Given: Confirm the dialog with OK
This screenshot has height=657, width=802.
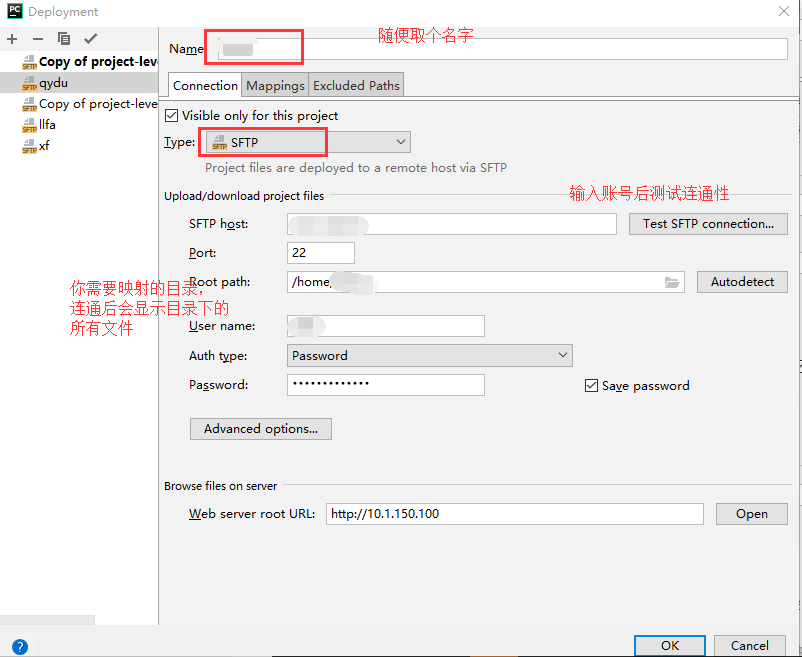Looking at the screenshot, I should pyautogui.click(x=670, y=646).
